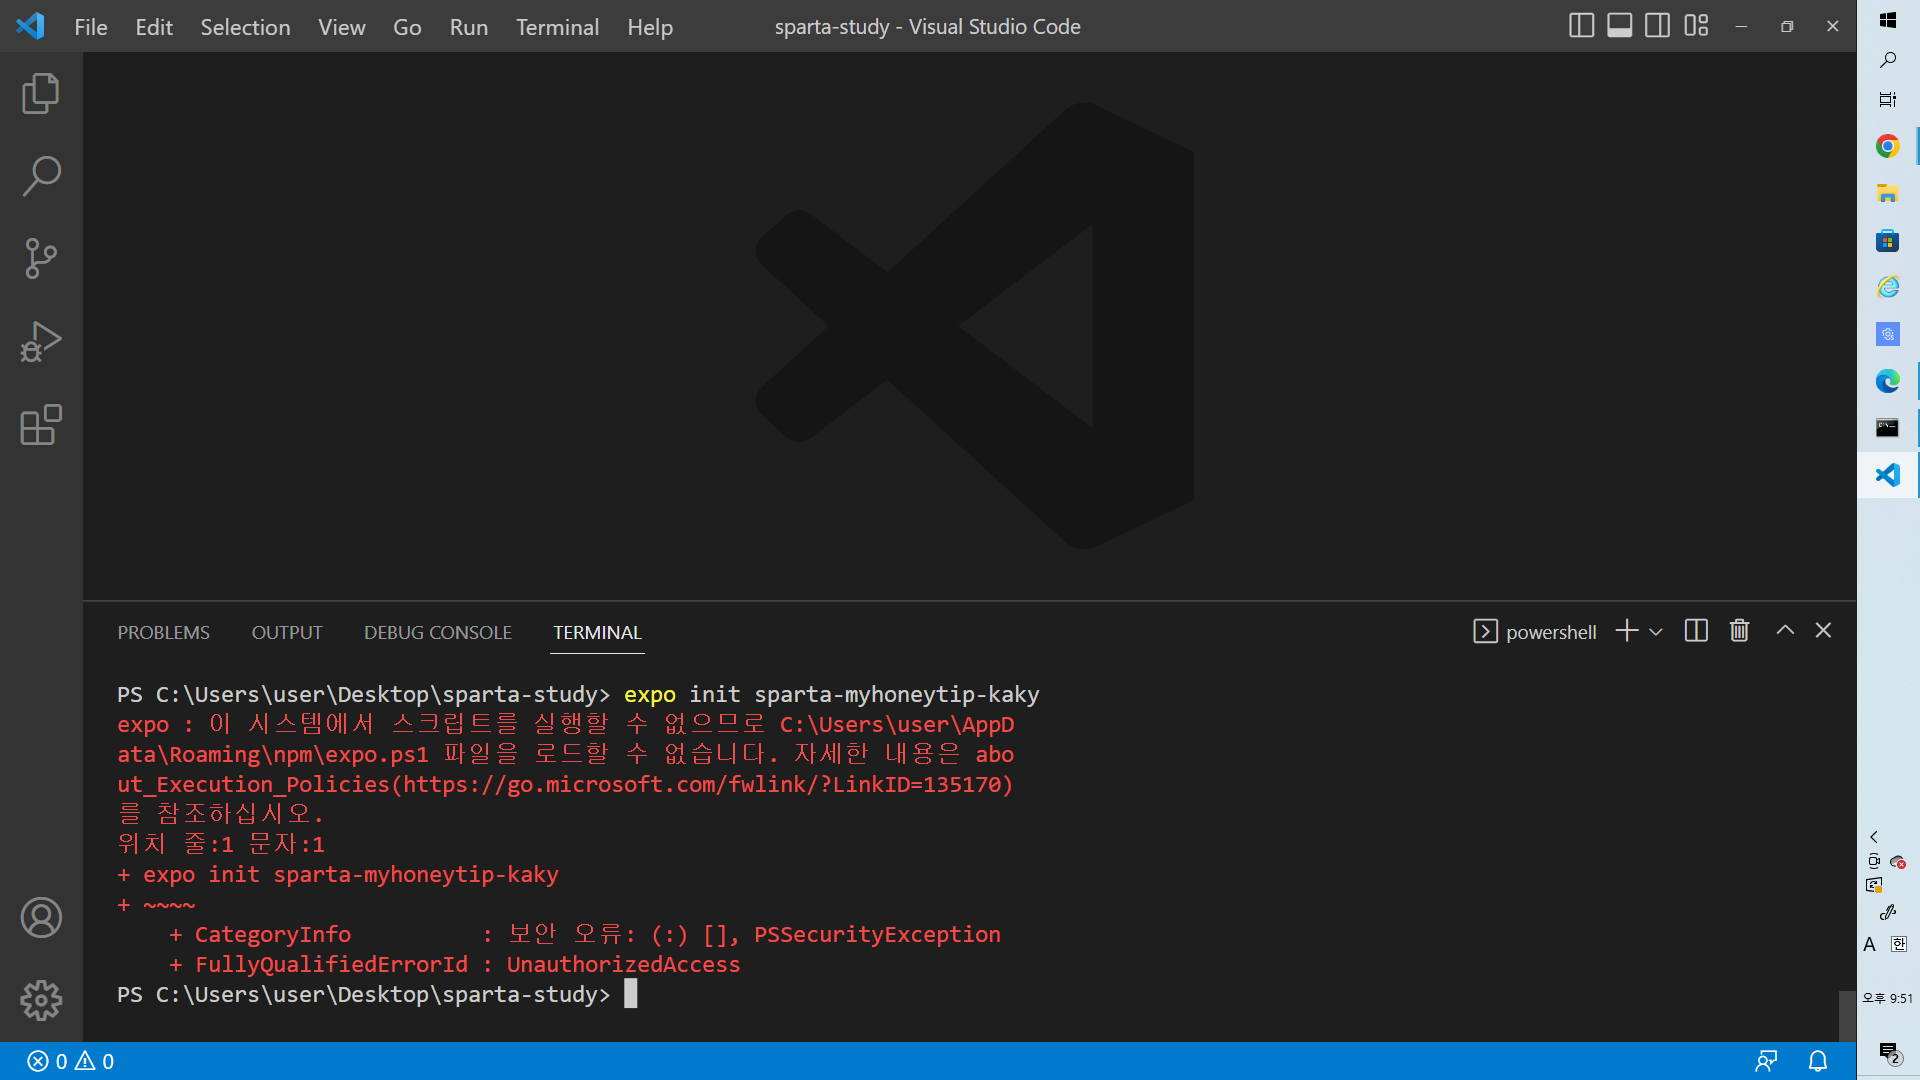Toggle the secondary side bar
The width and height of the screenshot is (1920, 1080).
[x=1658, y=26]
